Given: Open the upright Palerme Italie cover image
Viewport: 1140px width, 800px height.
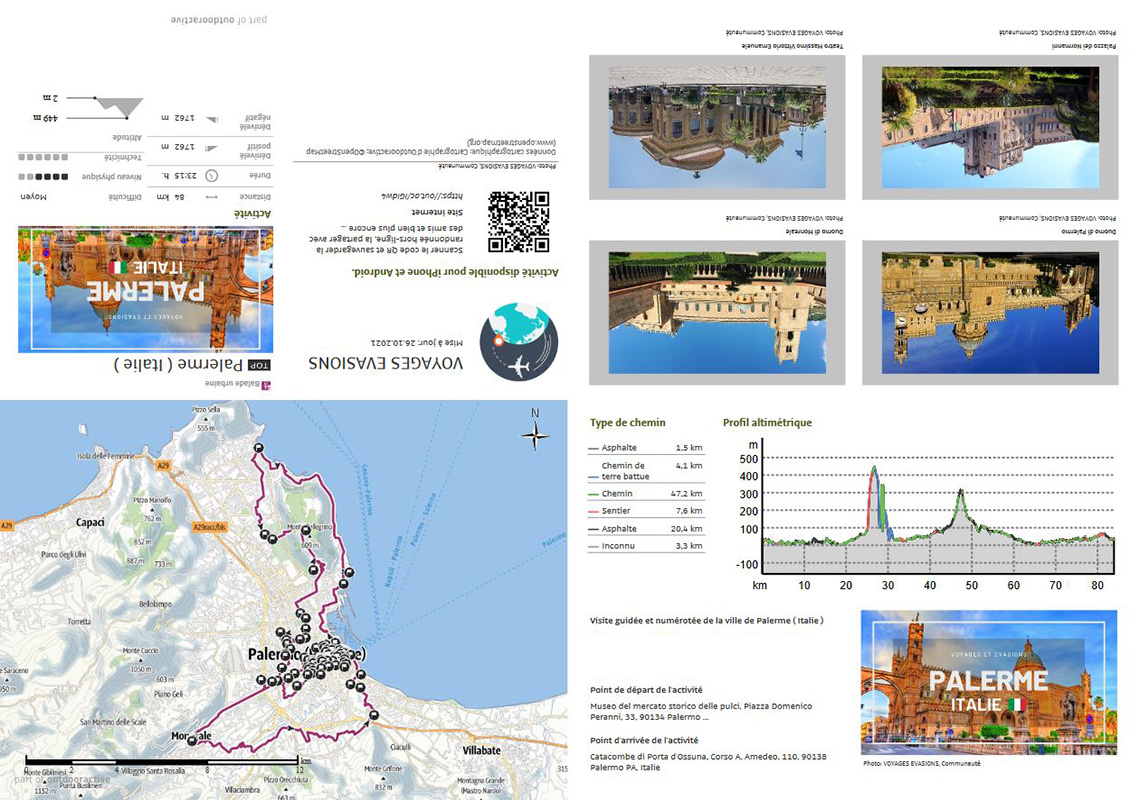Looking at the screenshot, I should pos(989,682).
